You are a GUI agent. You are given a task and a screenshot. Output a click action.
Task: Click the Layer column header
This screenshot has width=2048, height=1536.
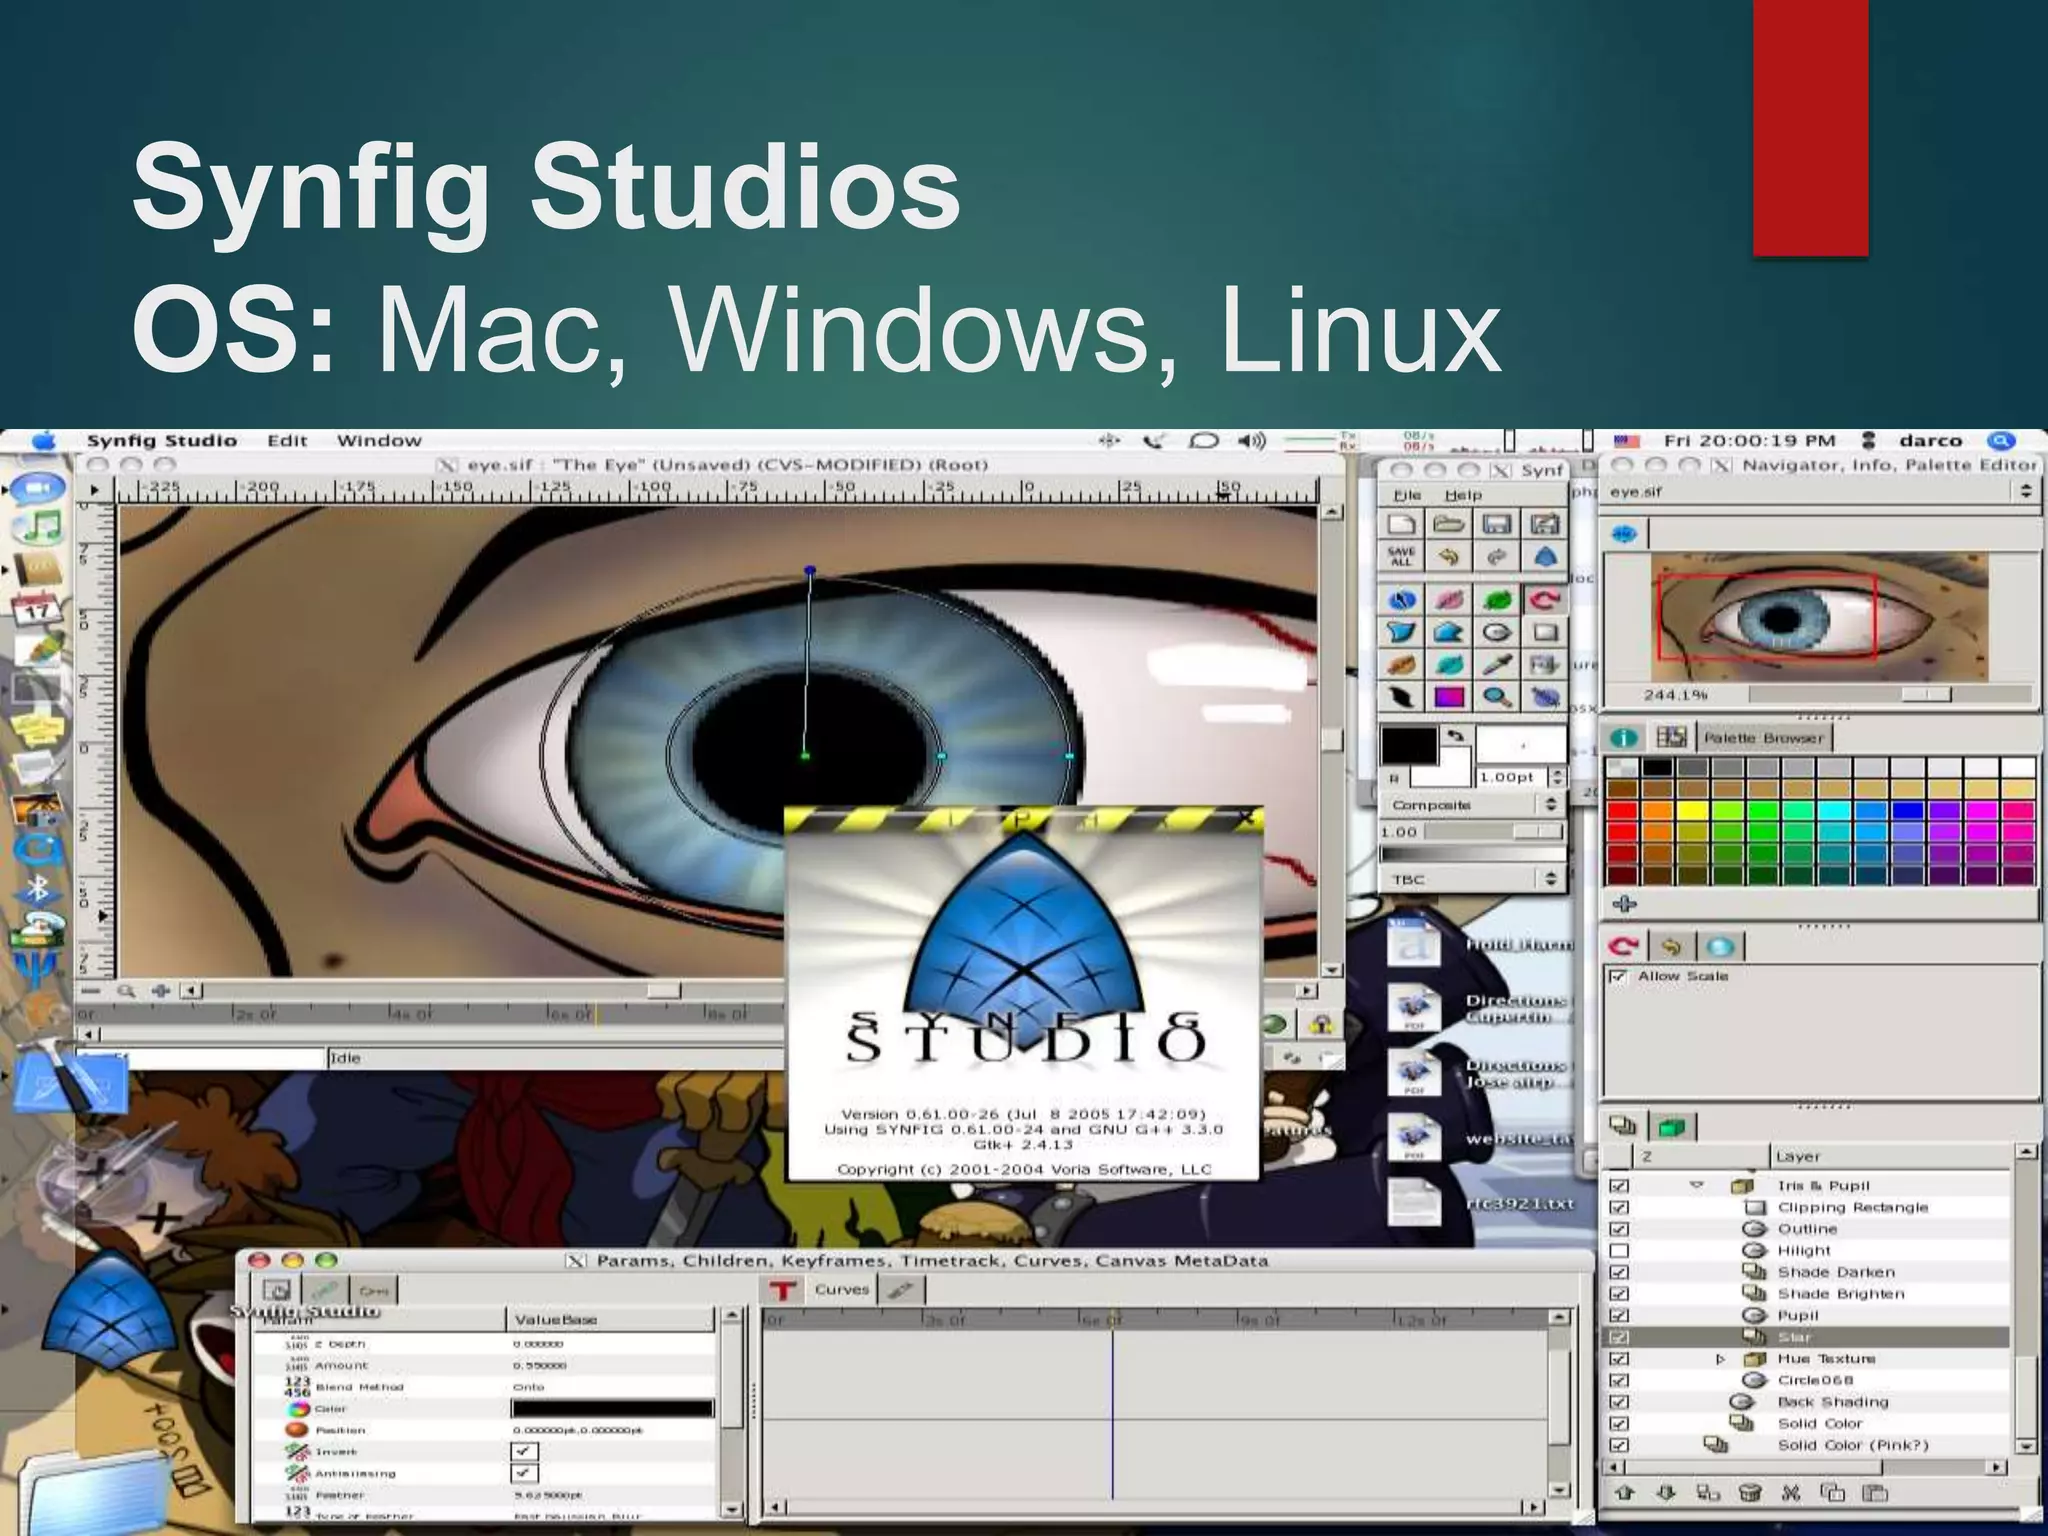click(1890, 1156)
